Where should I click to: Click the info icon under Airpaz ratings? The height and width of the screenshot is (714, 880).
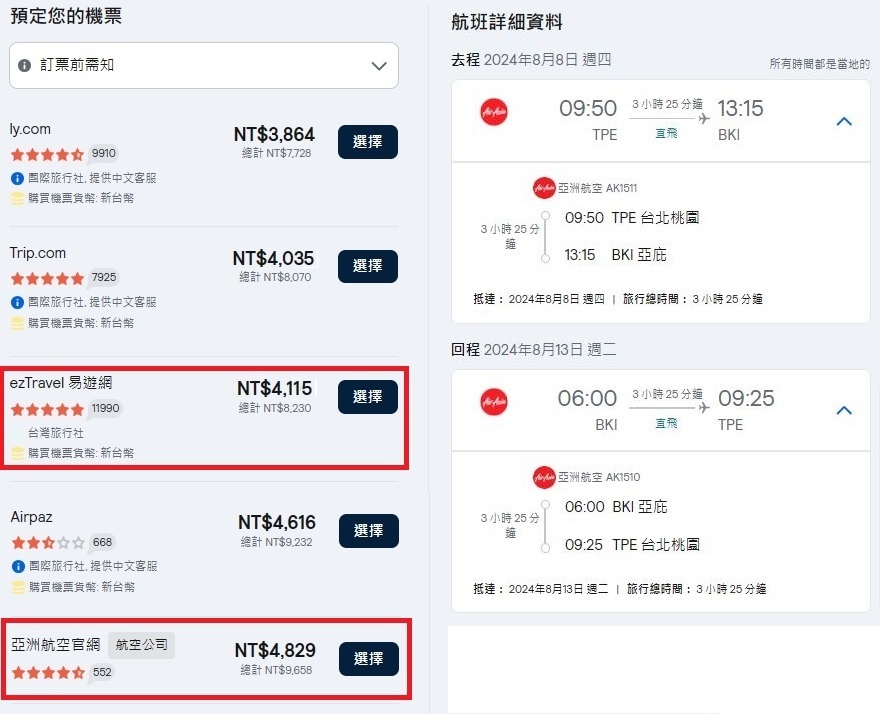click(18, 566)
